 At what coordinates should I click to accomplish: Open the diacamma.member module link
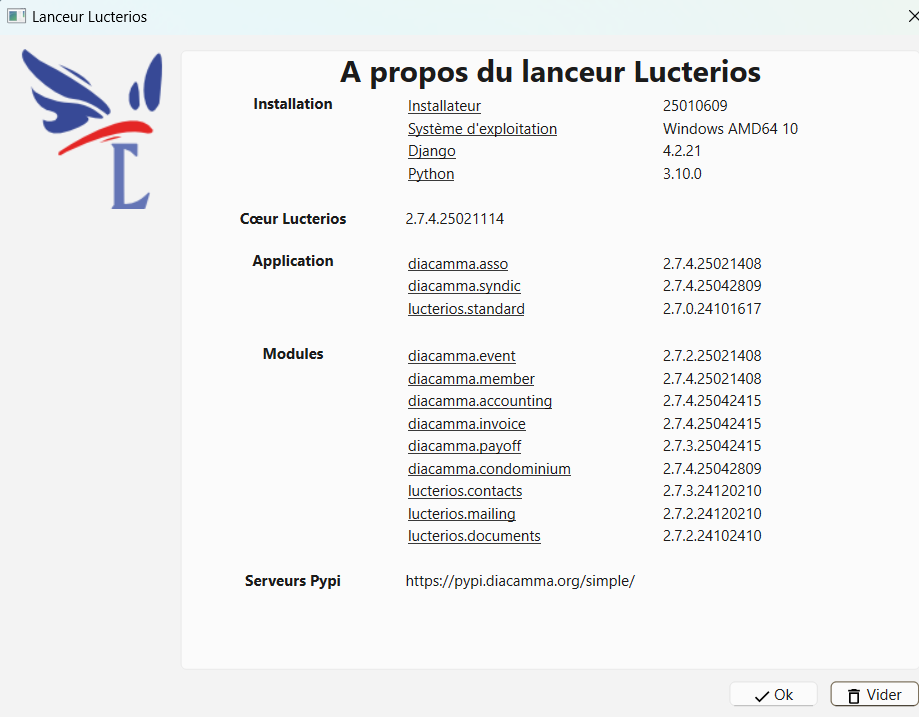(x=471, y=379)
